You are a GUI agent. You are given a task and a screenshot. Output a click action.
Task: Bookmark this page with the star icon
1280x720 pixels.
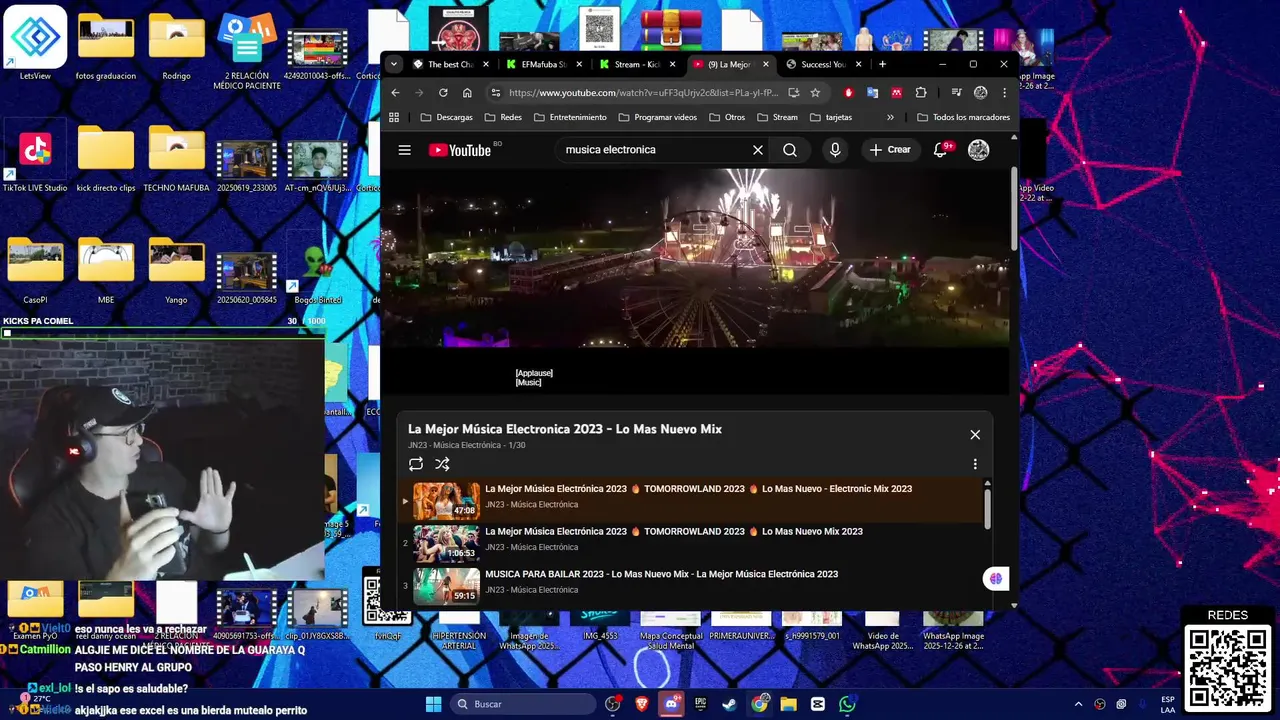click(x=815, y=93)
